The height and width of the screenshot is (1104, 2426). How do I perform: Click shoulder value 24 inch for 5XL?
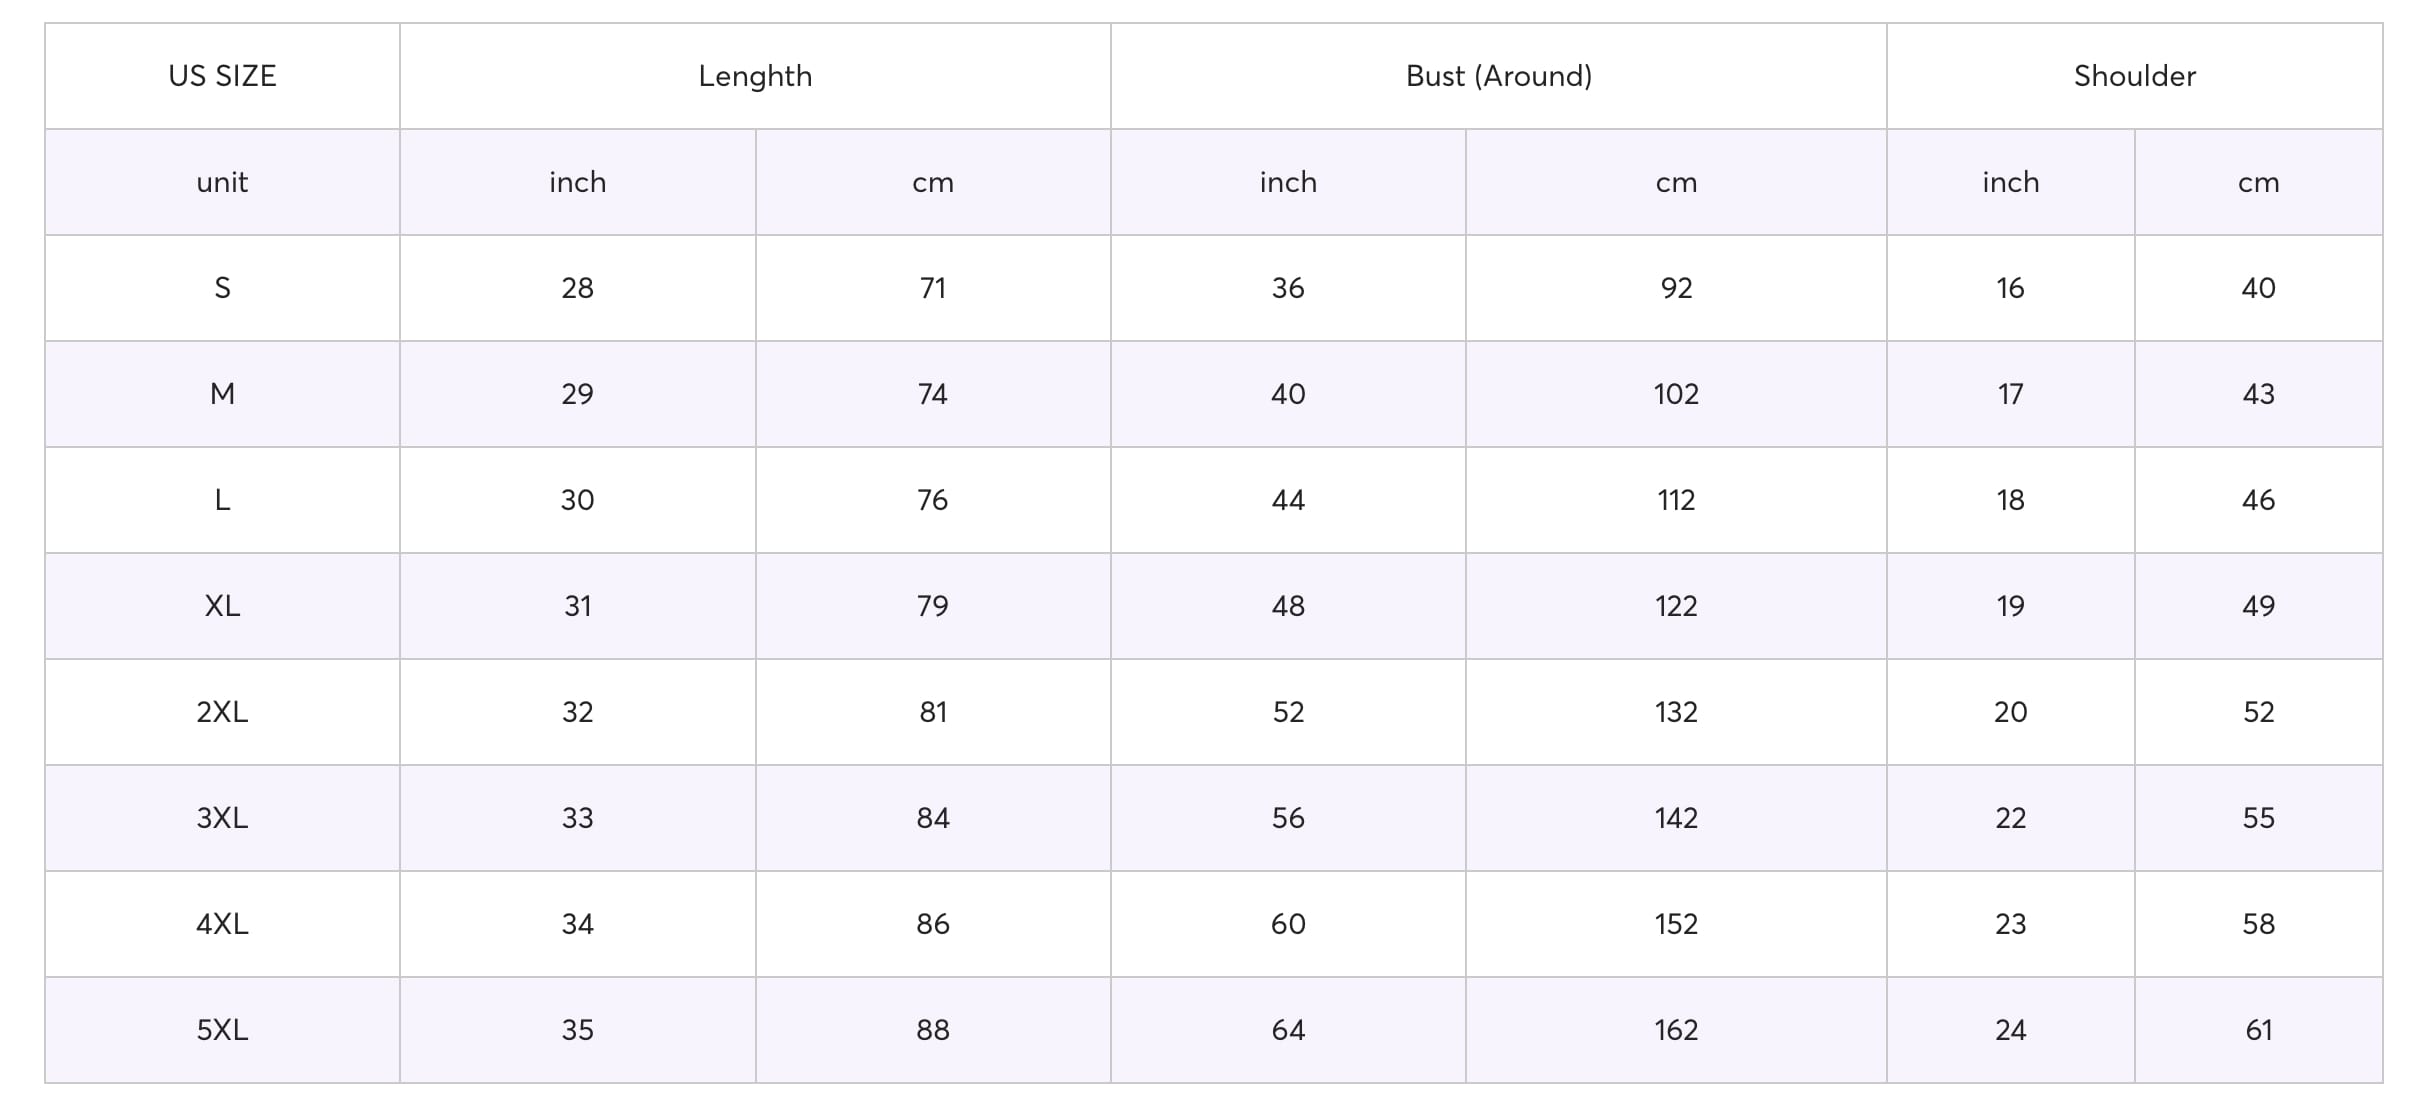(x=2010, y=1030)
